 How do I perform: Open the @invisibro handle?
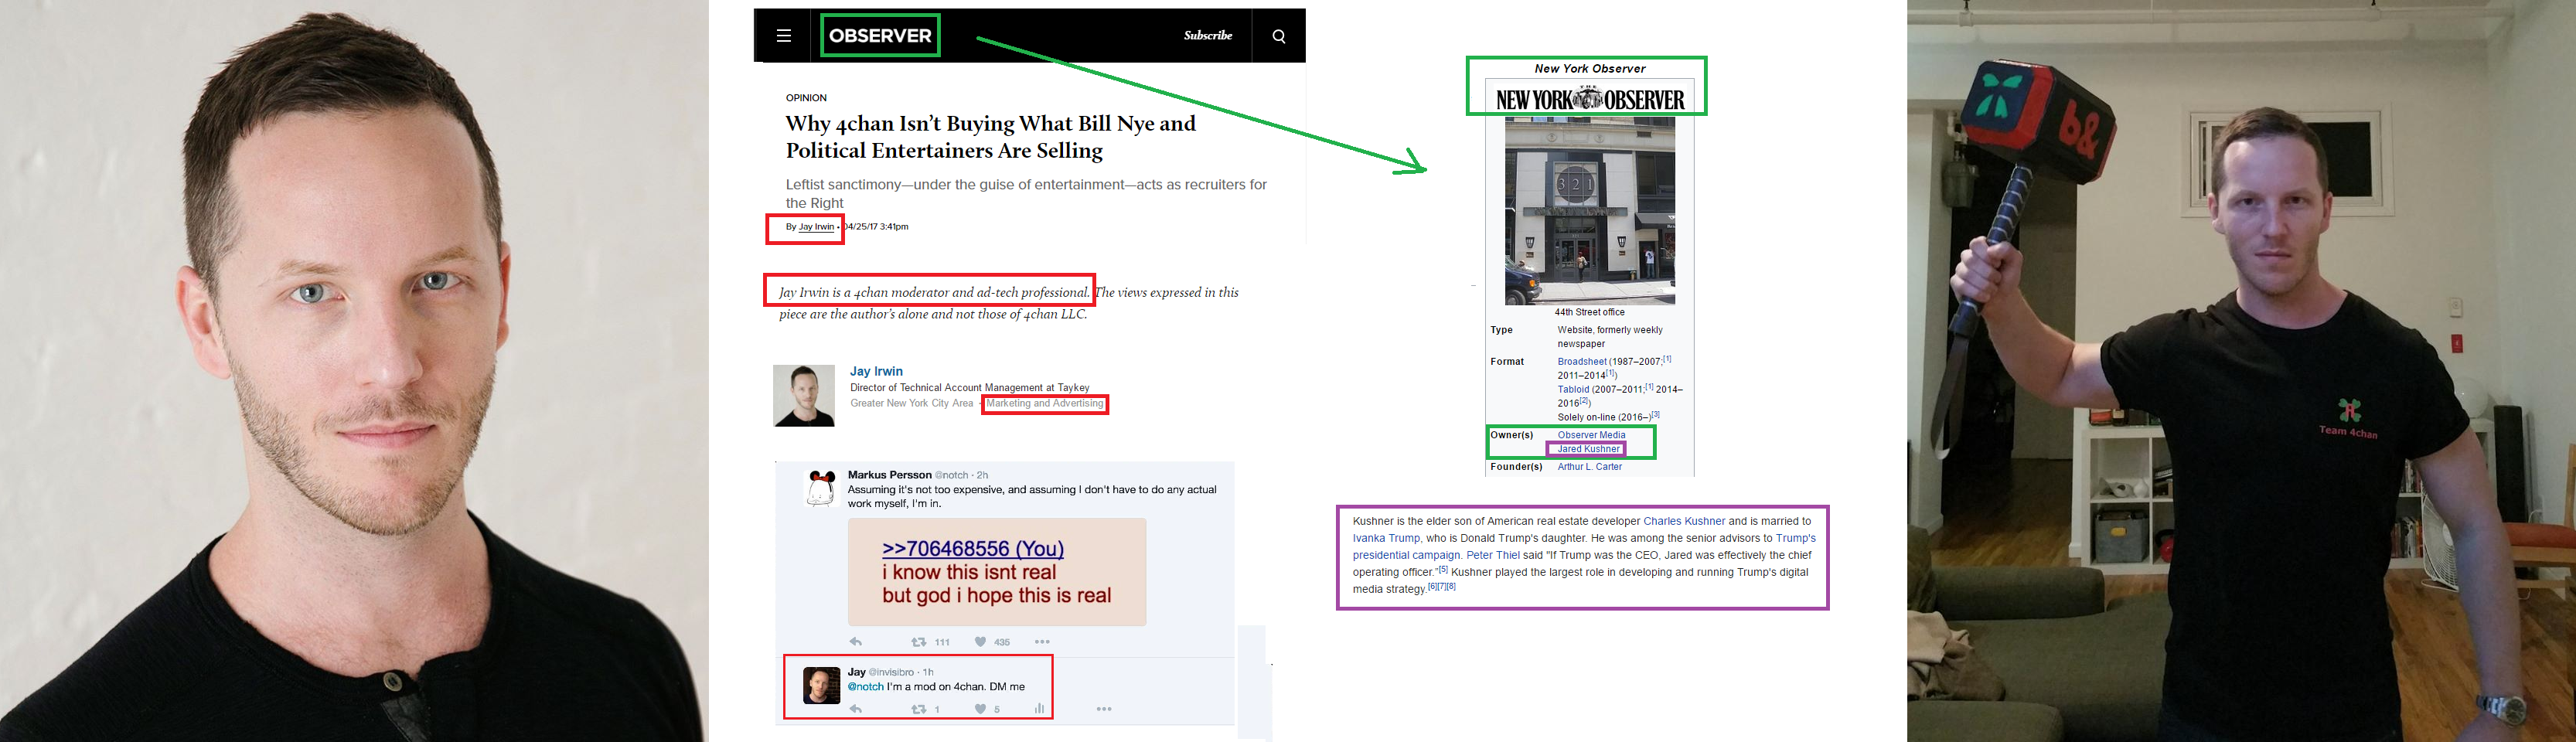(x=891, y=672)
